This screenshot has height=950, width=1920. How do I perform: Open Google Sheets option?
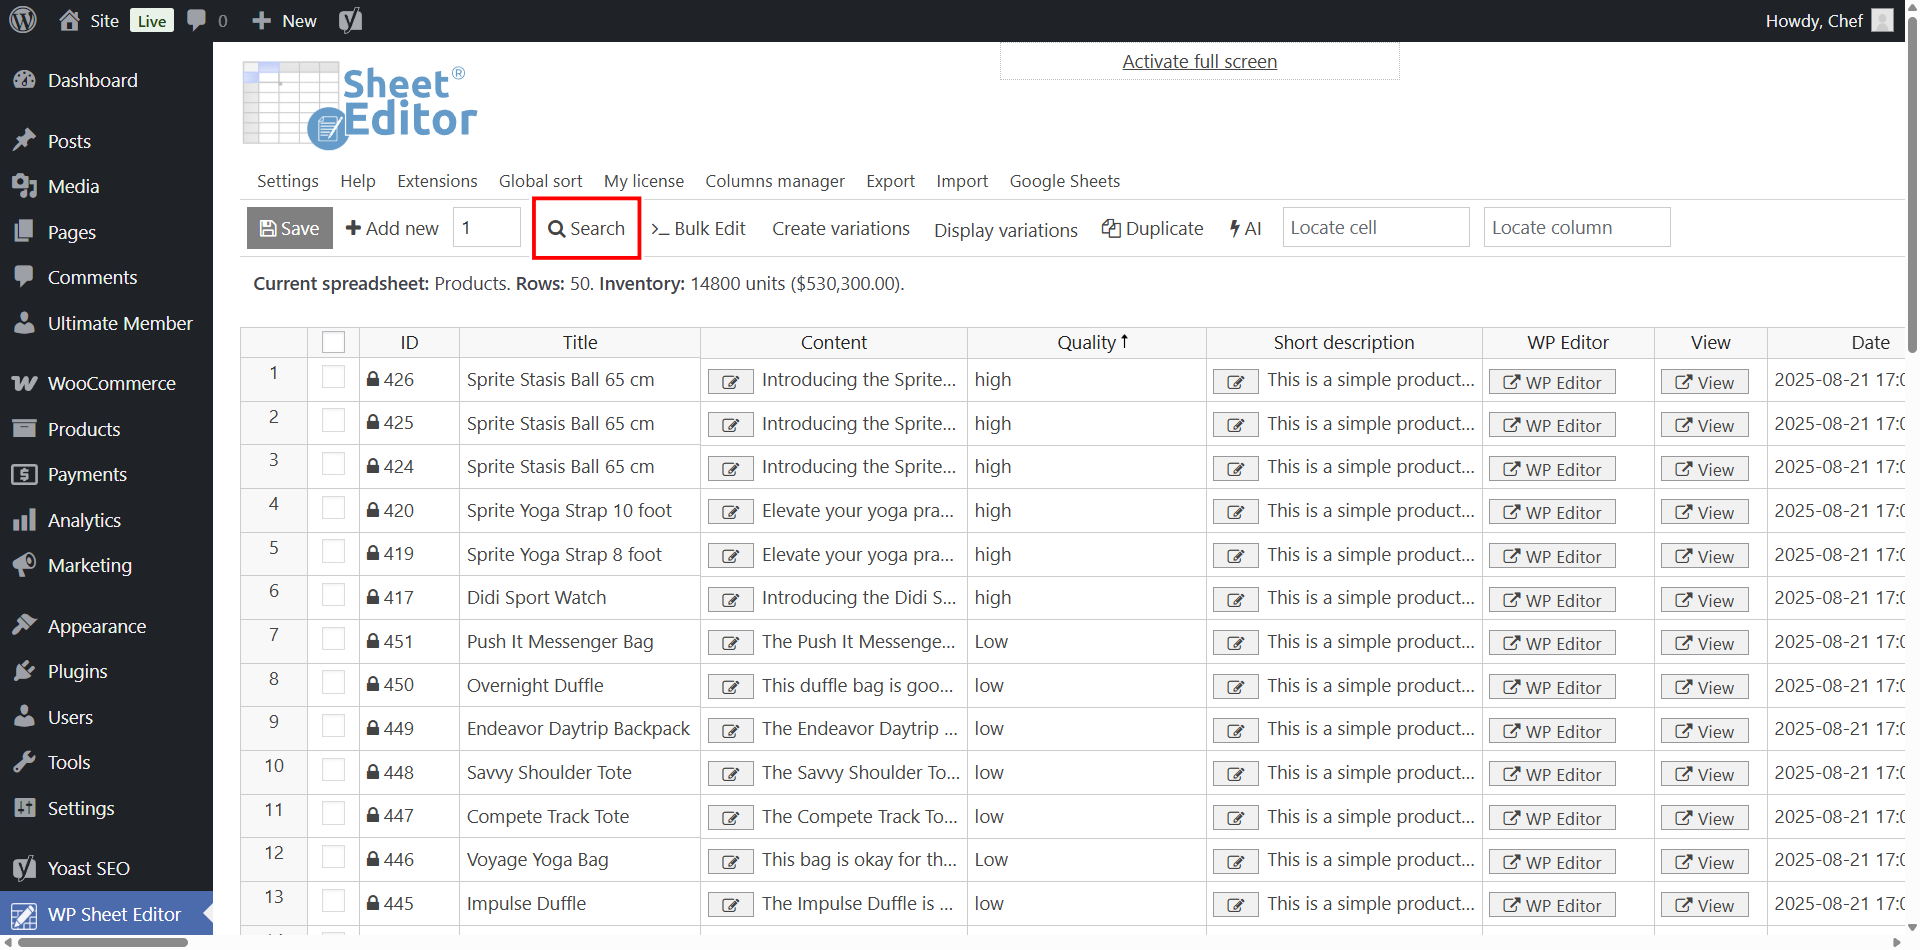point(1065,181)
